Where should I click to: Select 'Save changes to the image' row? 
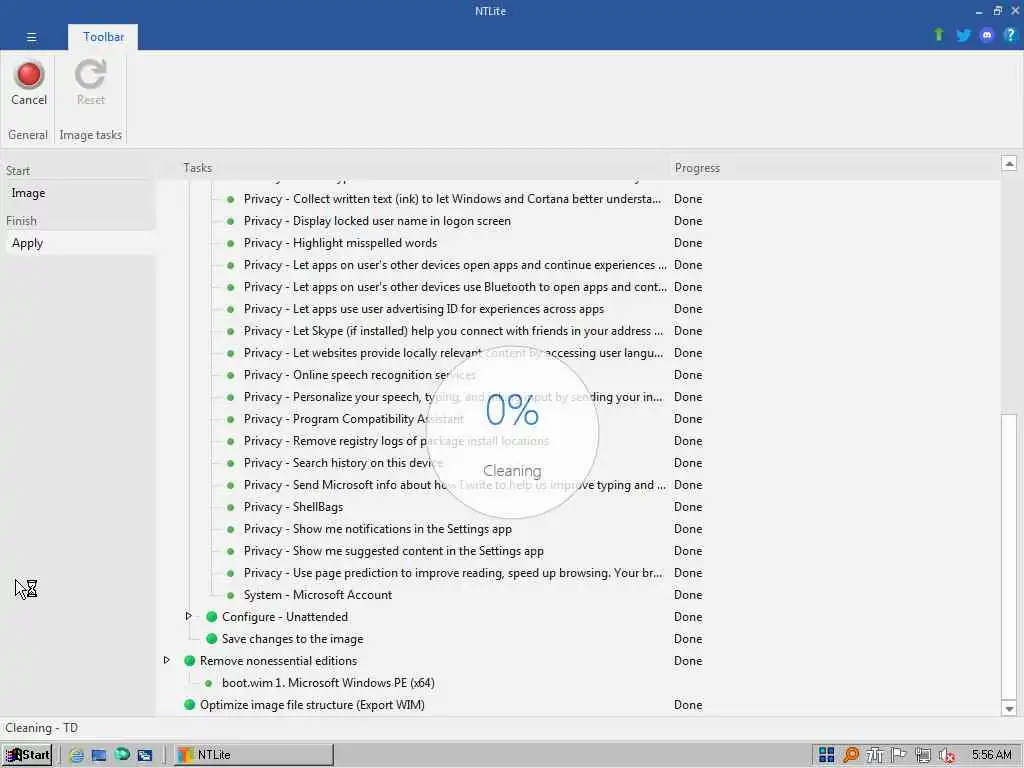point(292,639)
